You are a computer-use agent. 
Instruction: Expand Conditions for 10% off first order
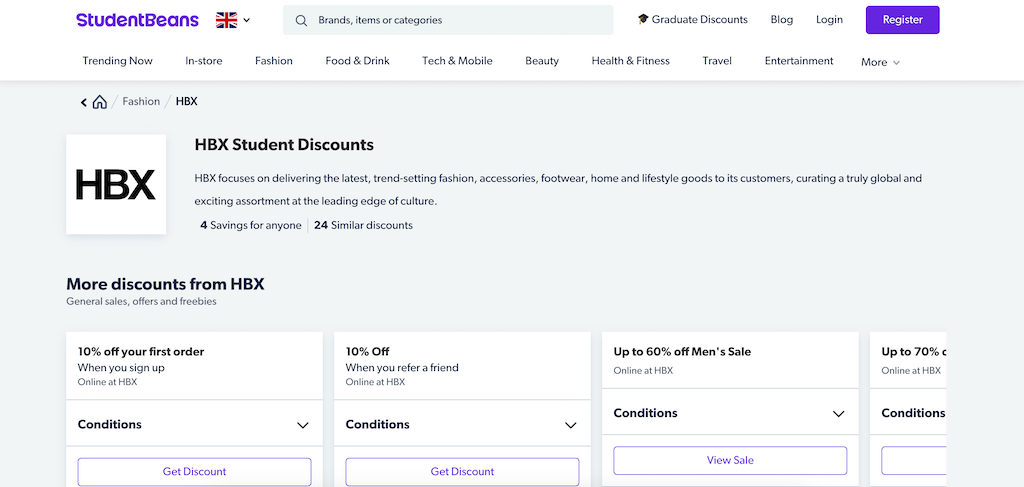(194, 424)
